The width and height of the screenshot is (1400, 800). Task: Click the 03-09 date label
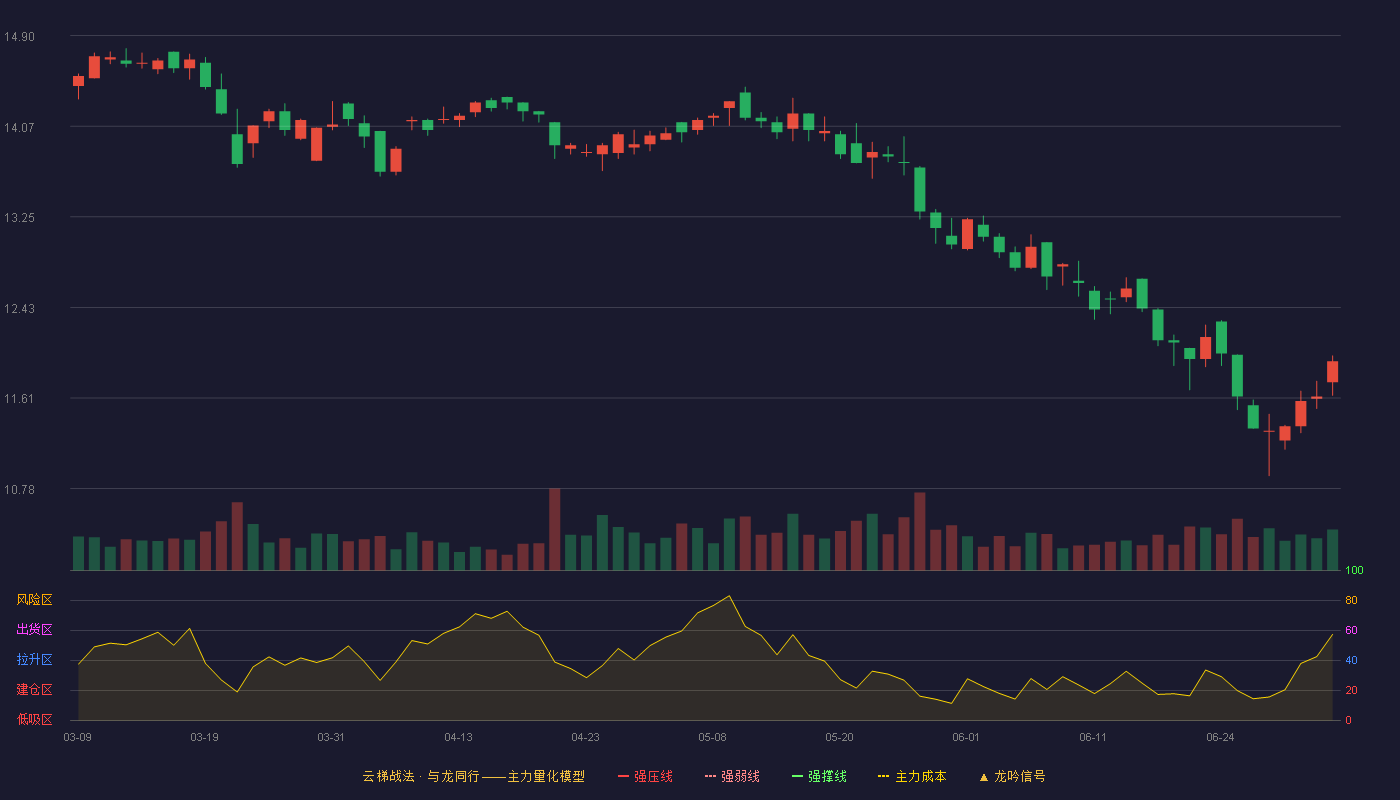click(x=78, y=737)
